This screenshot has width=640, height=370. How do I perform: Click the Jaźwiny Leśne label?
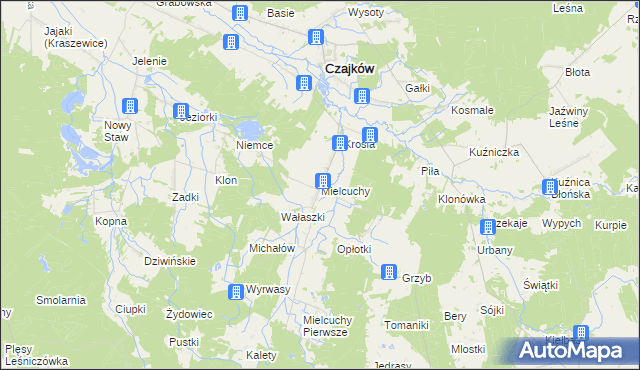point(568,117)
